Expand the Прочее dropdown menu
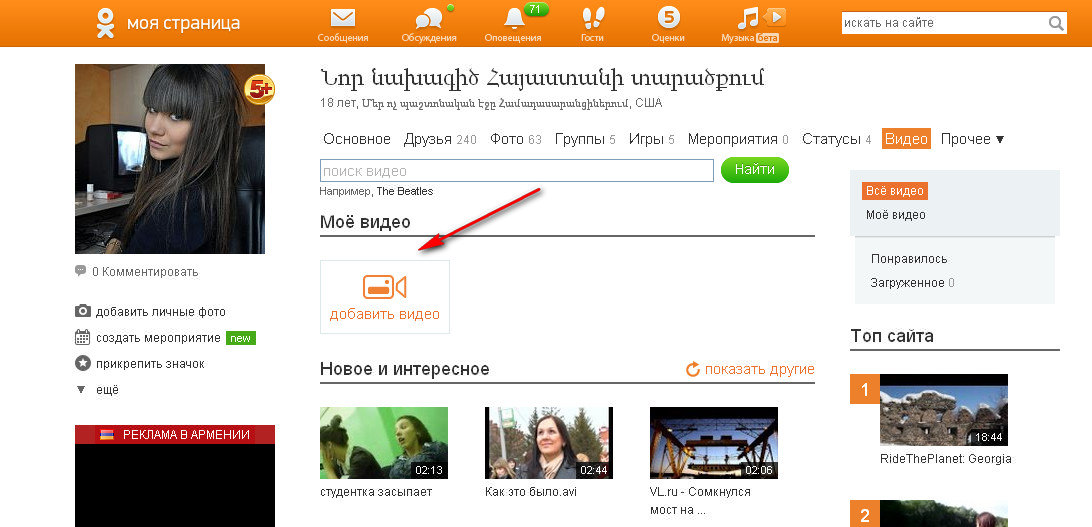Image resolution: width=1092 pixels, height=527 pixels. pos(972,139)
